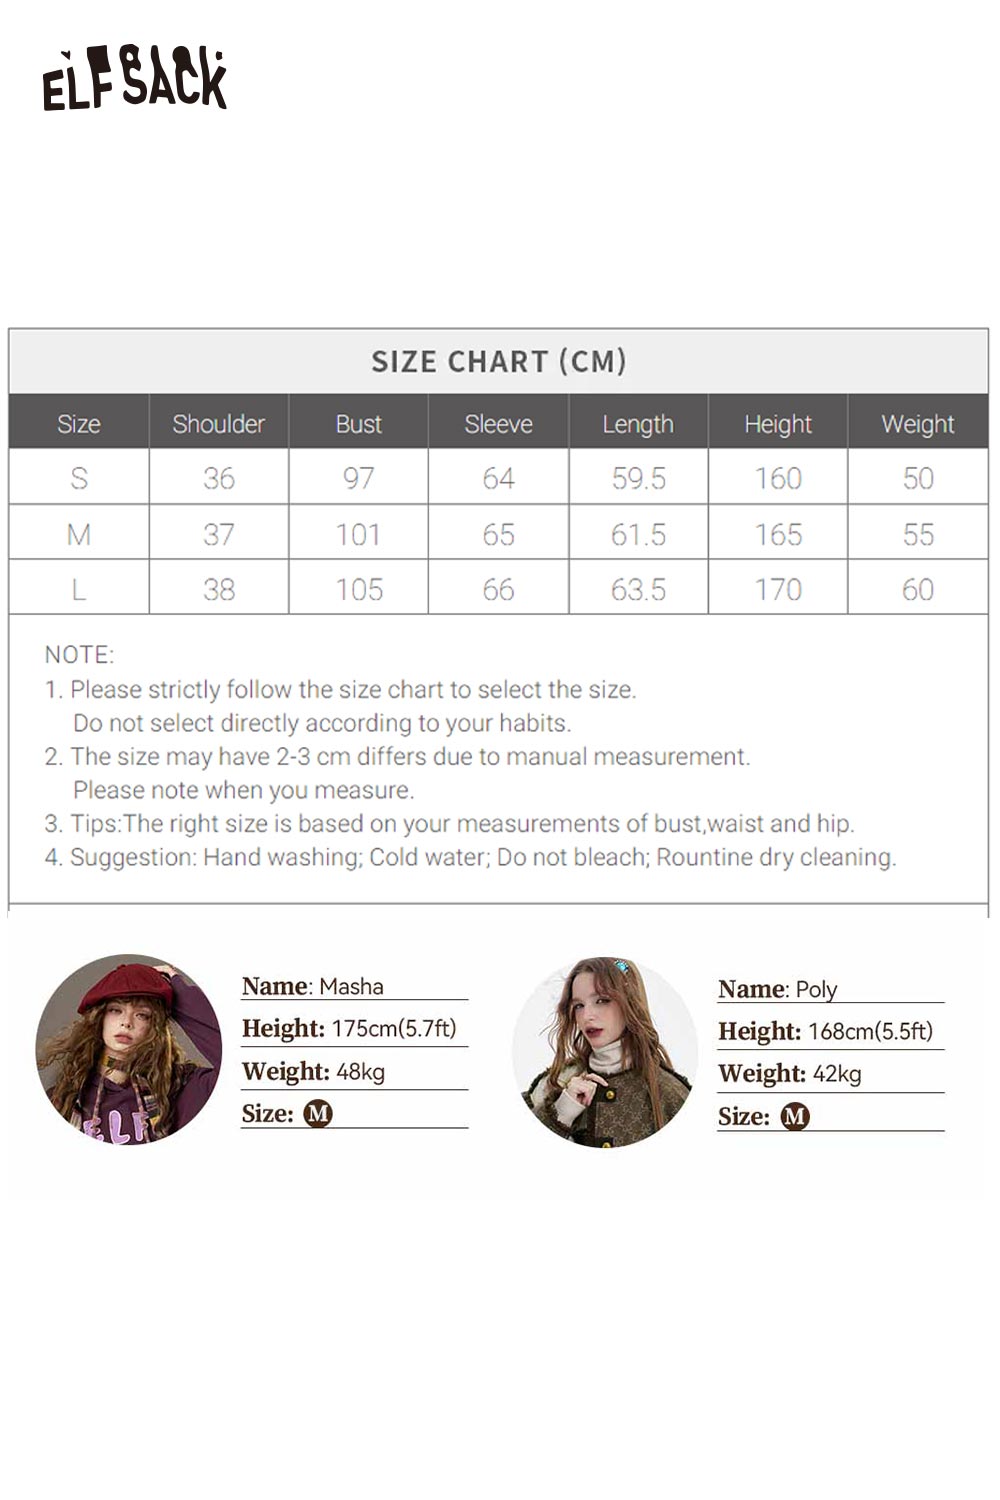
Task: Open Poly's circular model photo
Action: click(x=605, y=1051)
